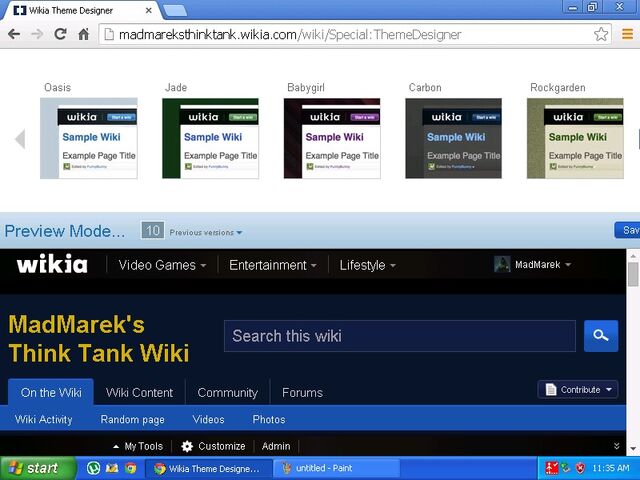Open the Community tab
Viewport: 640px width, 480px height.
pos(227,393)
